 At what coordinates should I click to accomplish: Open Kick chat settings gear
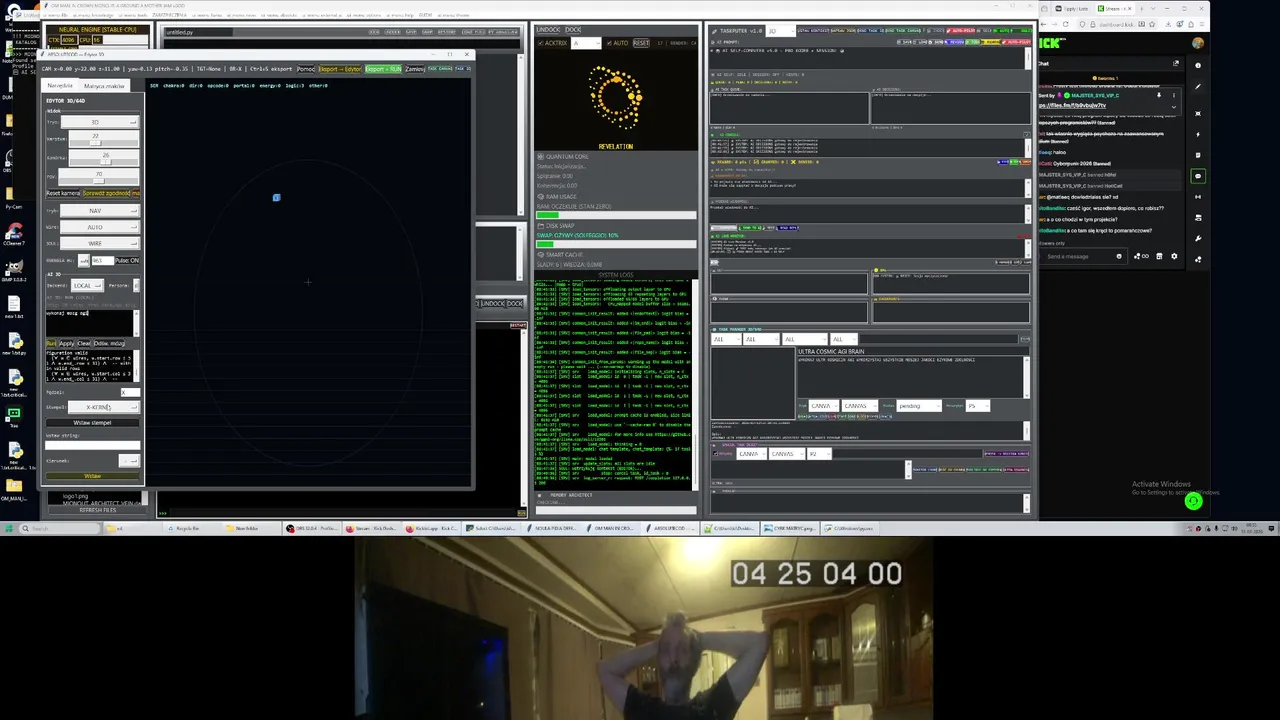[1174, 256]
